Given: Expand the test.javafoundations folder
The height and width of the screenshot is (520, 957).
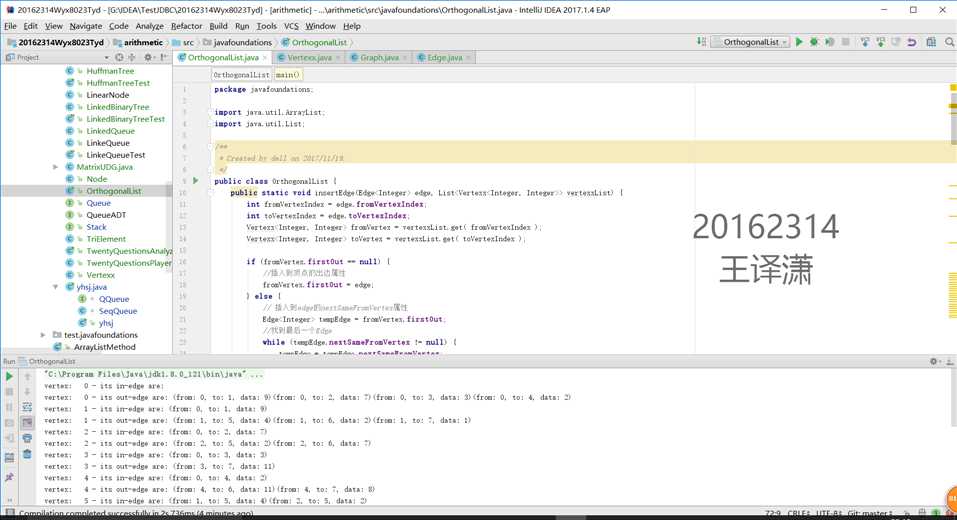Looking at the screenshot, I should point(43,335).
